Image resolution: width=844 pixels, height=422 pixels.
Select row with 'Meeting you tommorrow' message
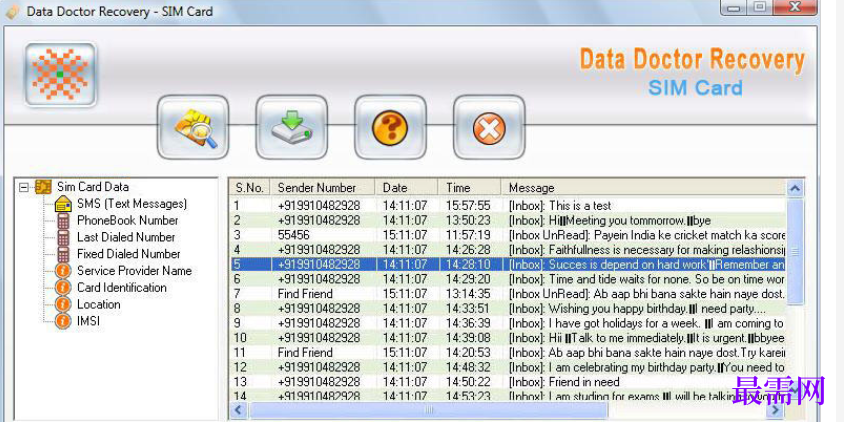tap(508, 220)
